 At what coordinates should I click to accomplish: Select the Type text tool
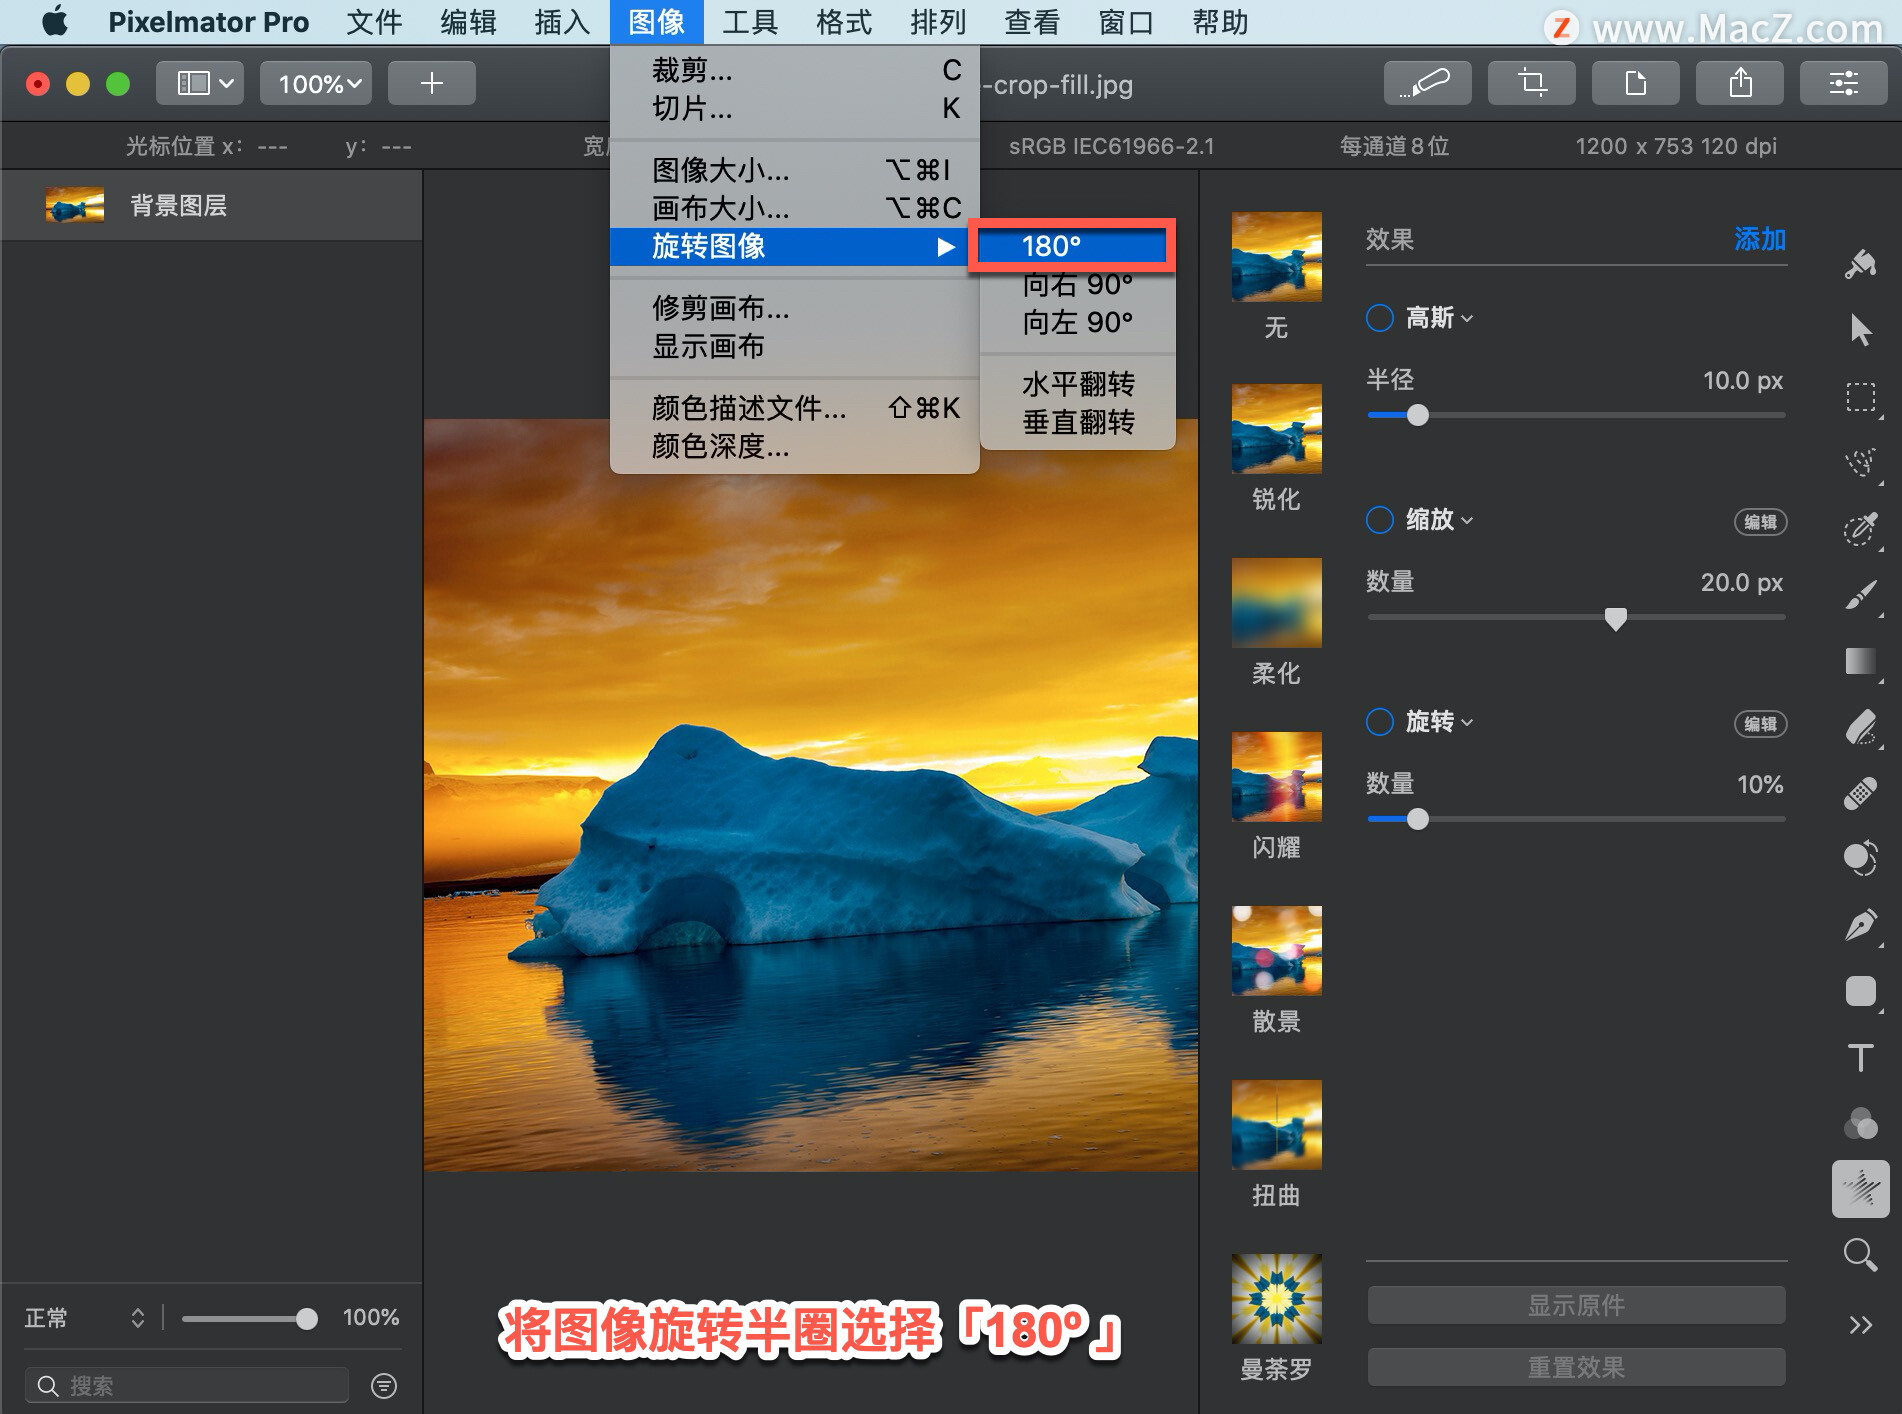(x=1860, y=1057)
